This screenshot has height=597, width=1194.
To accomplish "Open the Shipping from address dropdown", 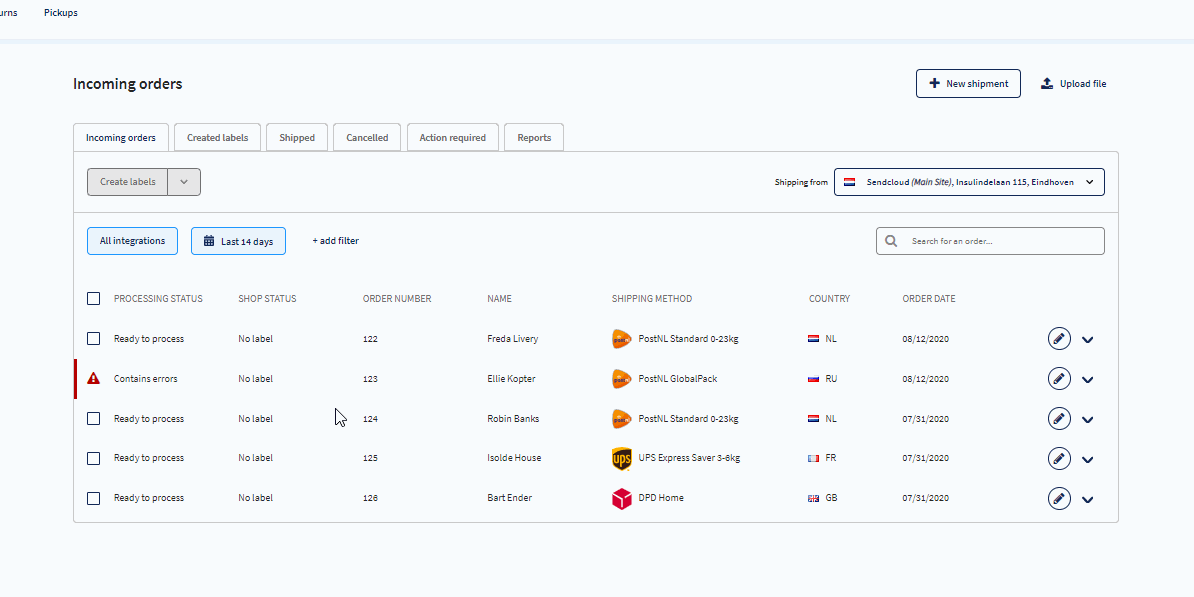I will [x=969, y=182].
